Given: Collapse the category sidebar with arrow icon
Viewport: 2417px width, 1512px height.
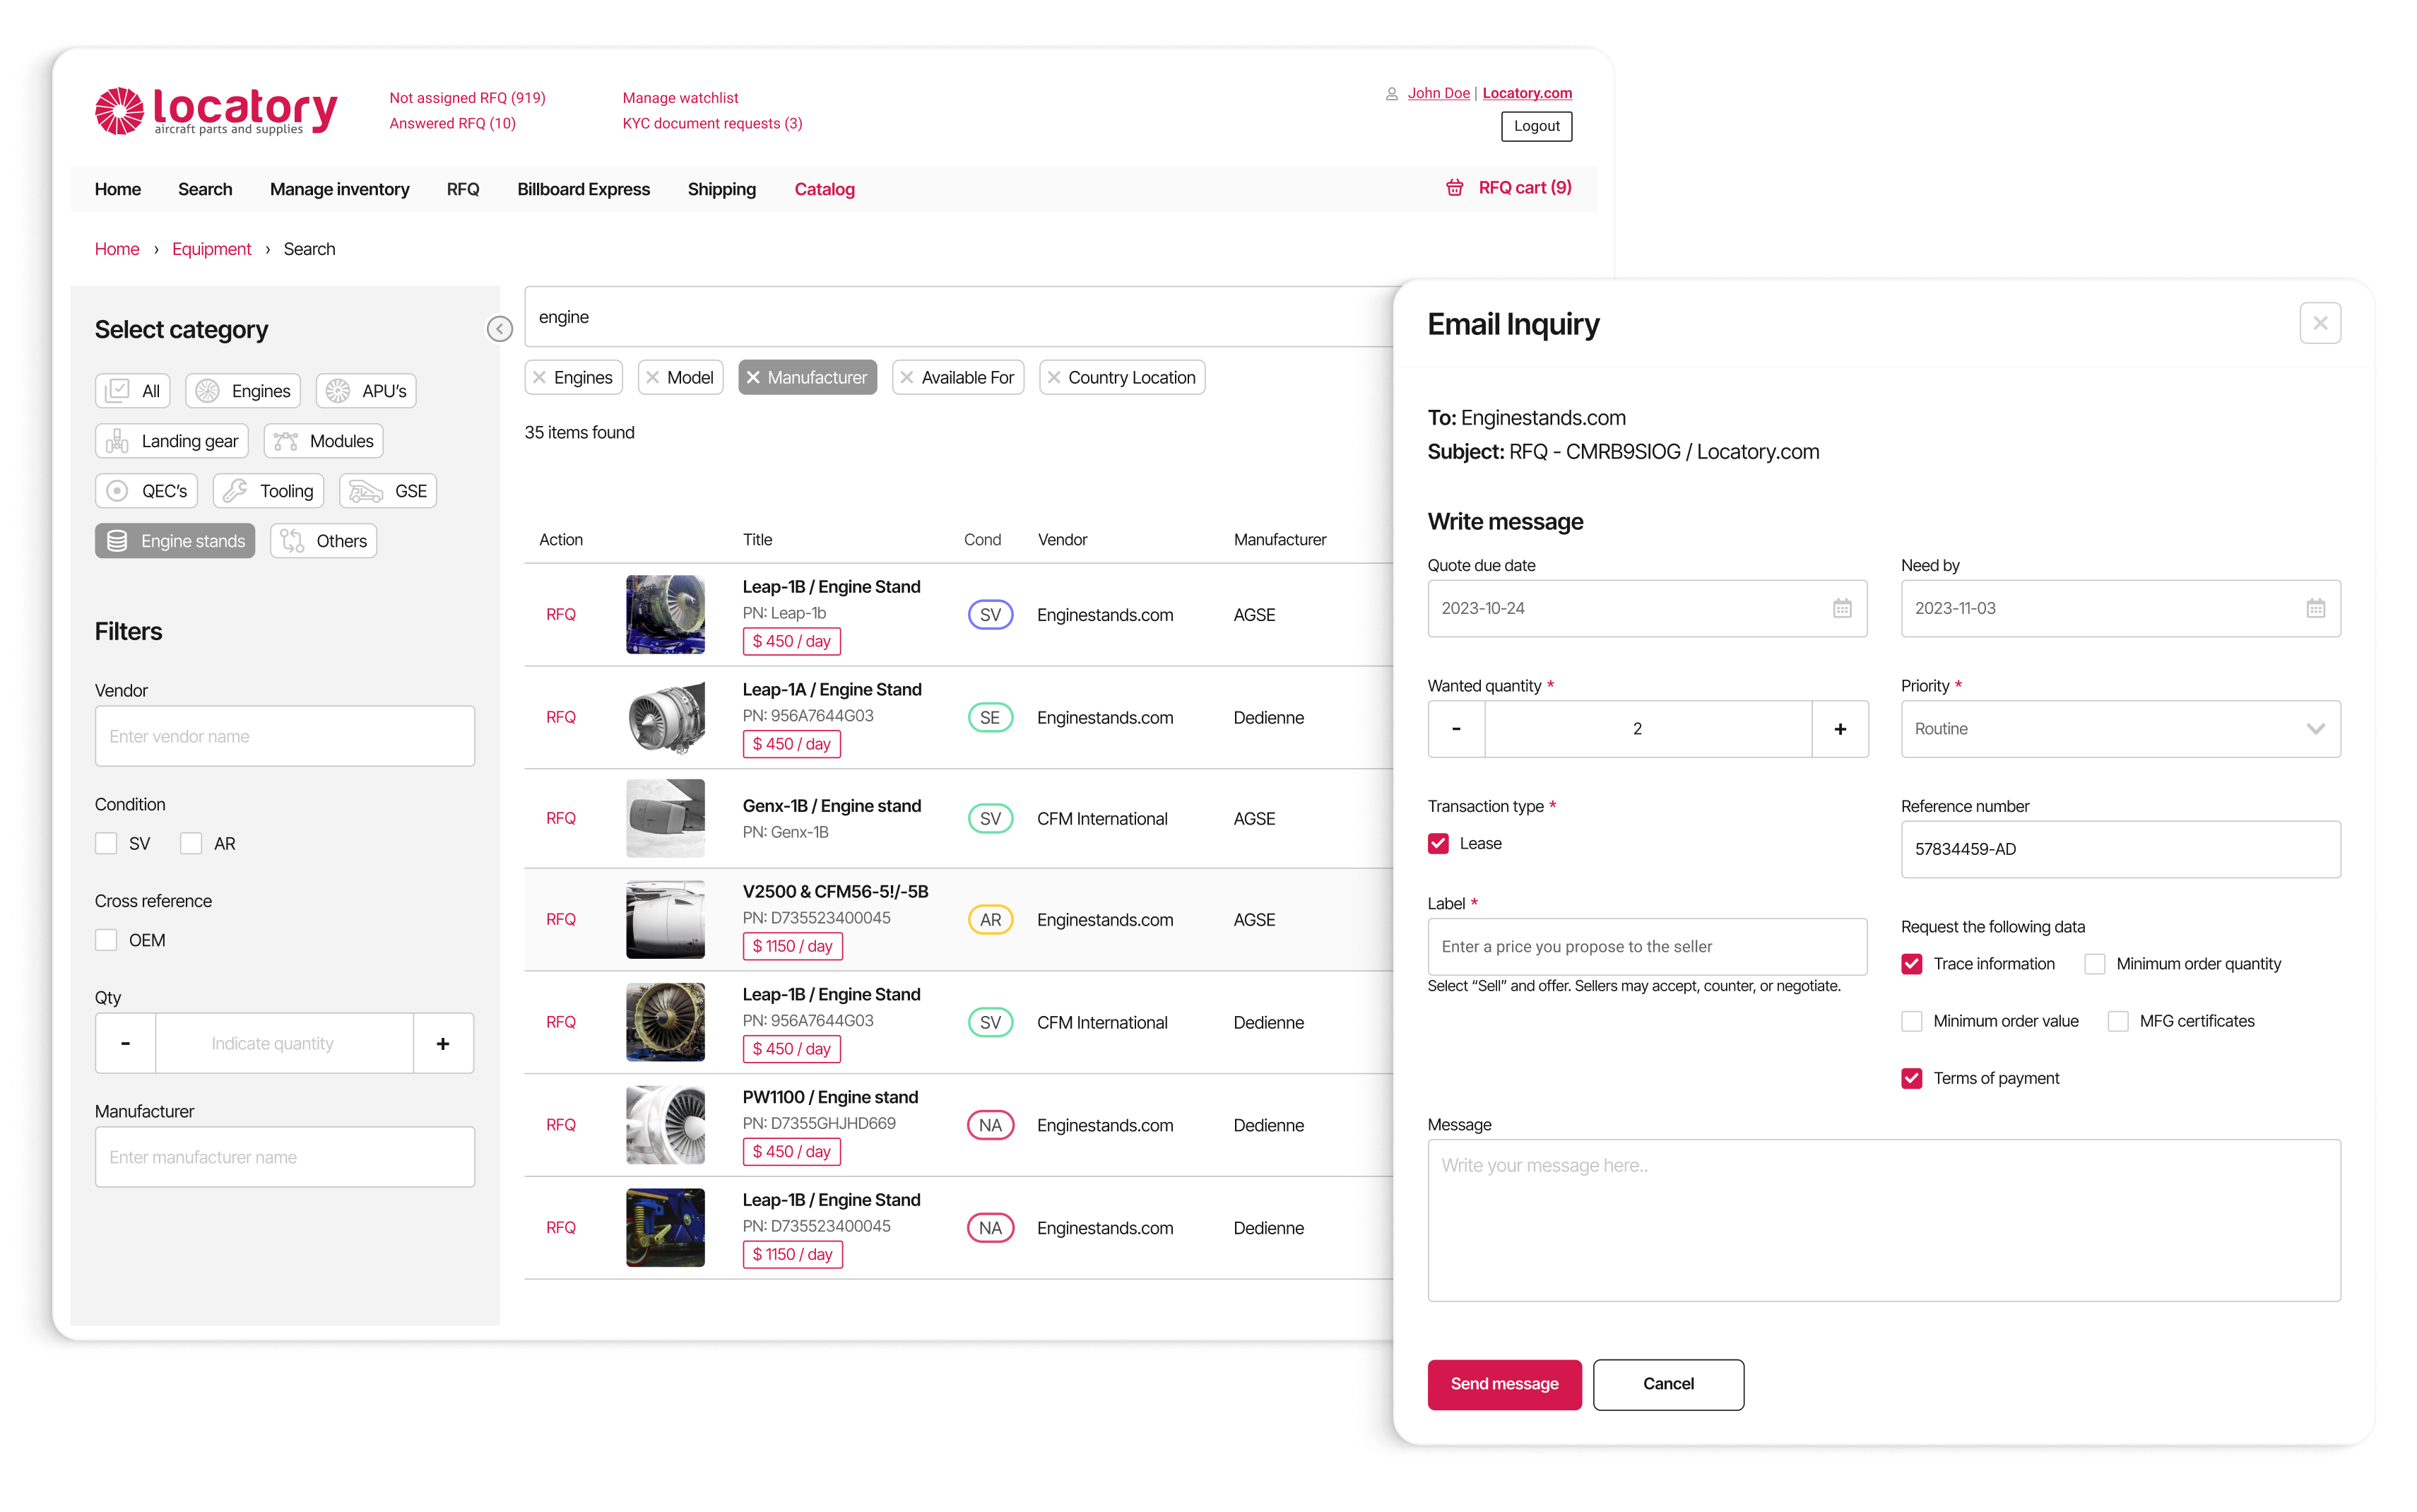Looking at the screenshot, I should click(x=499, y=328).
